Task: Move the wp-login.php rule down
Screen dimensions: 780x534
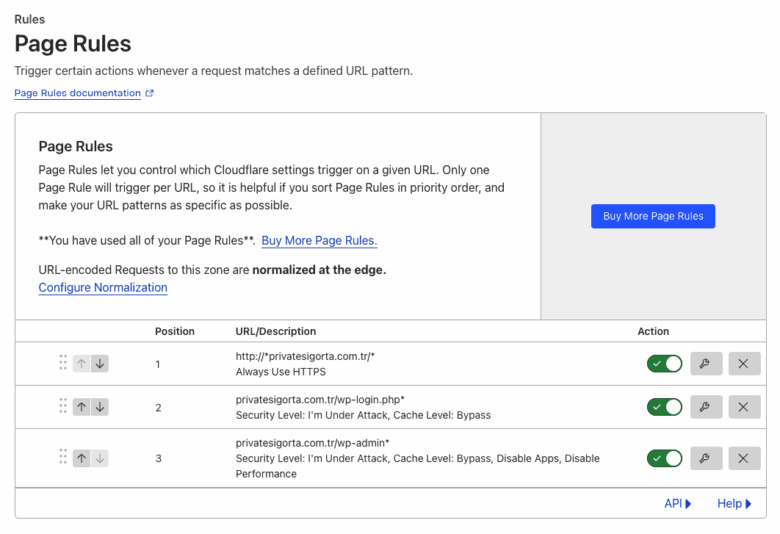Action: [x=99, y=407]
